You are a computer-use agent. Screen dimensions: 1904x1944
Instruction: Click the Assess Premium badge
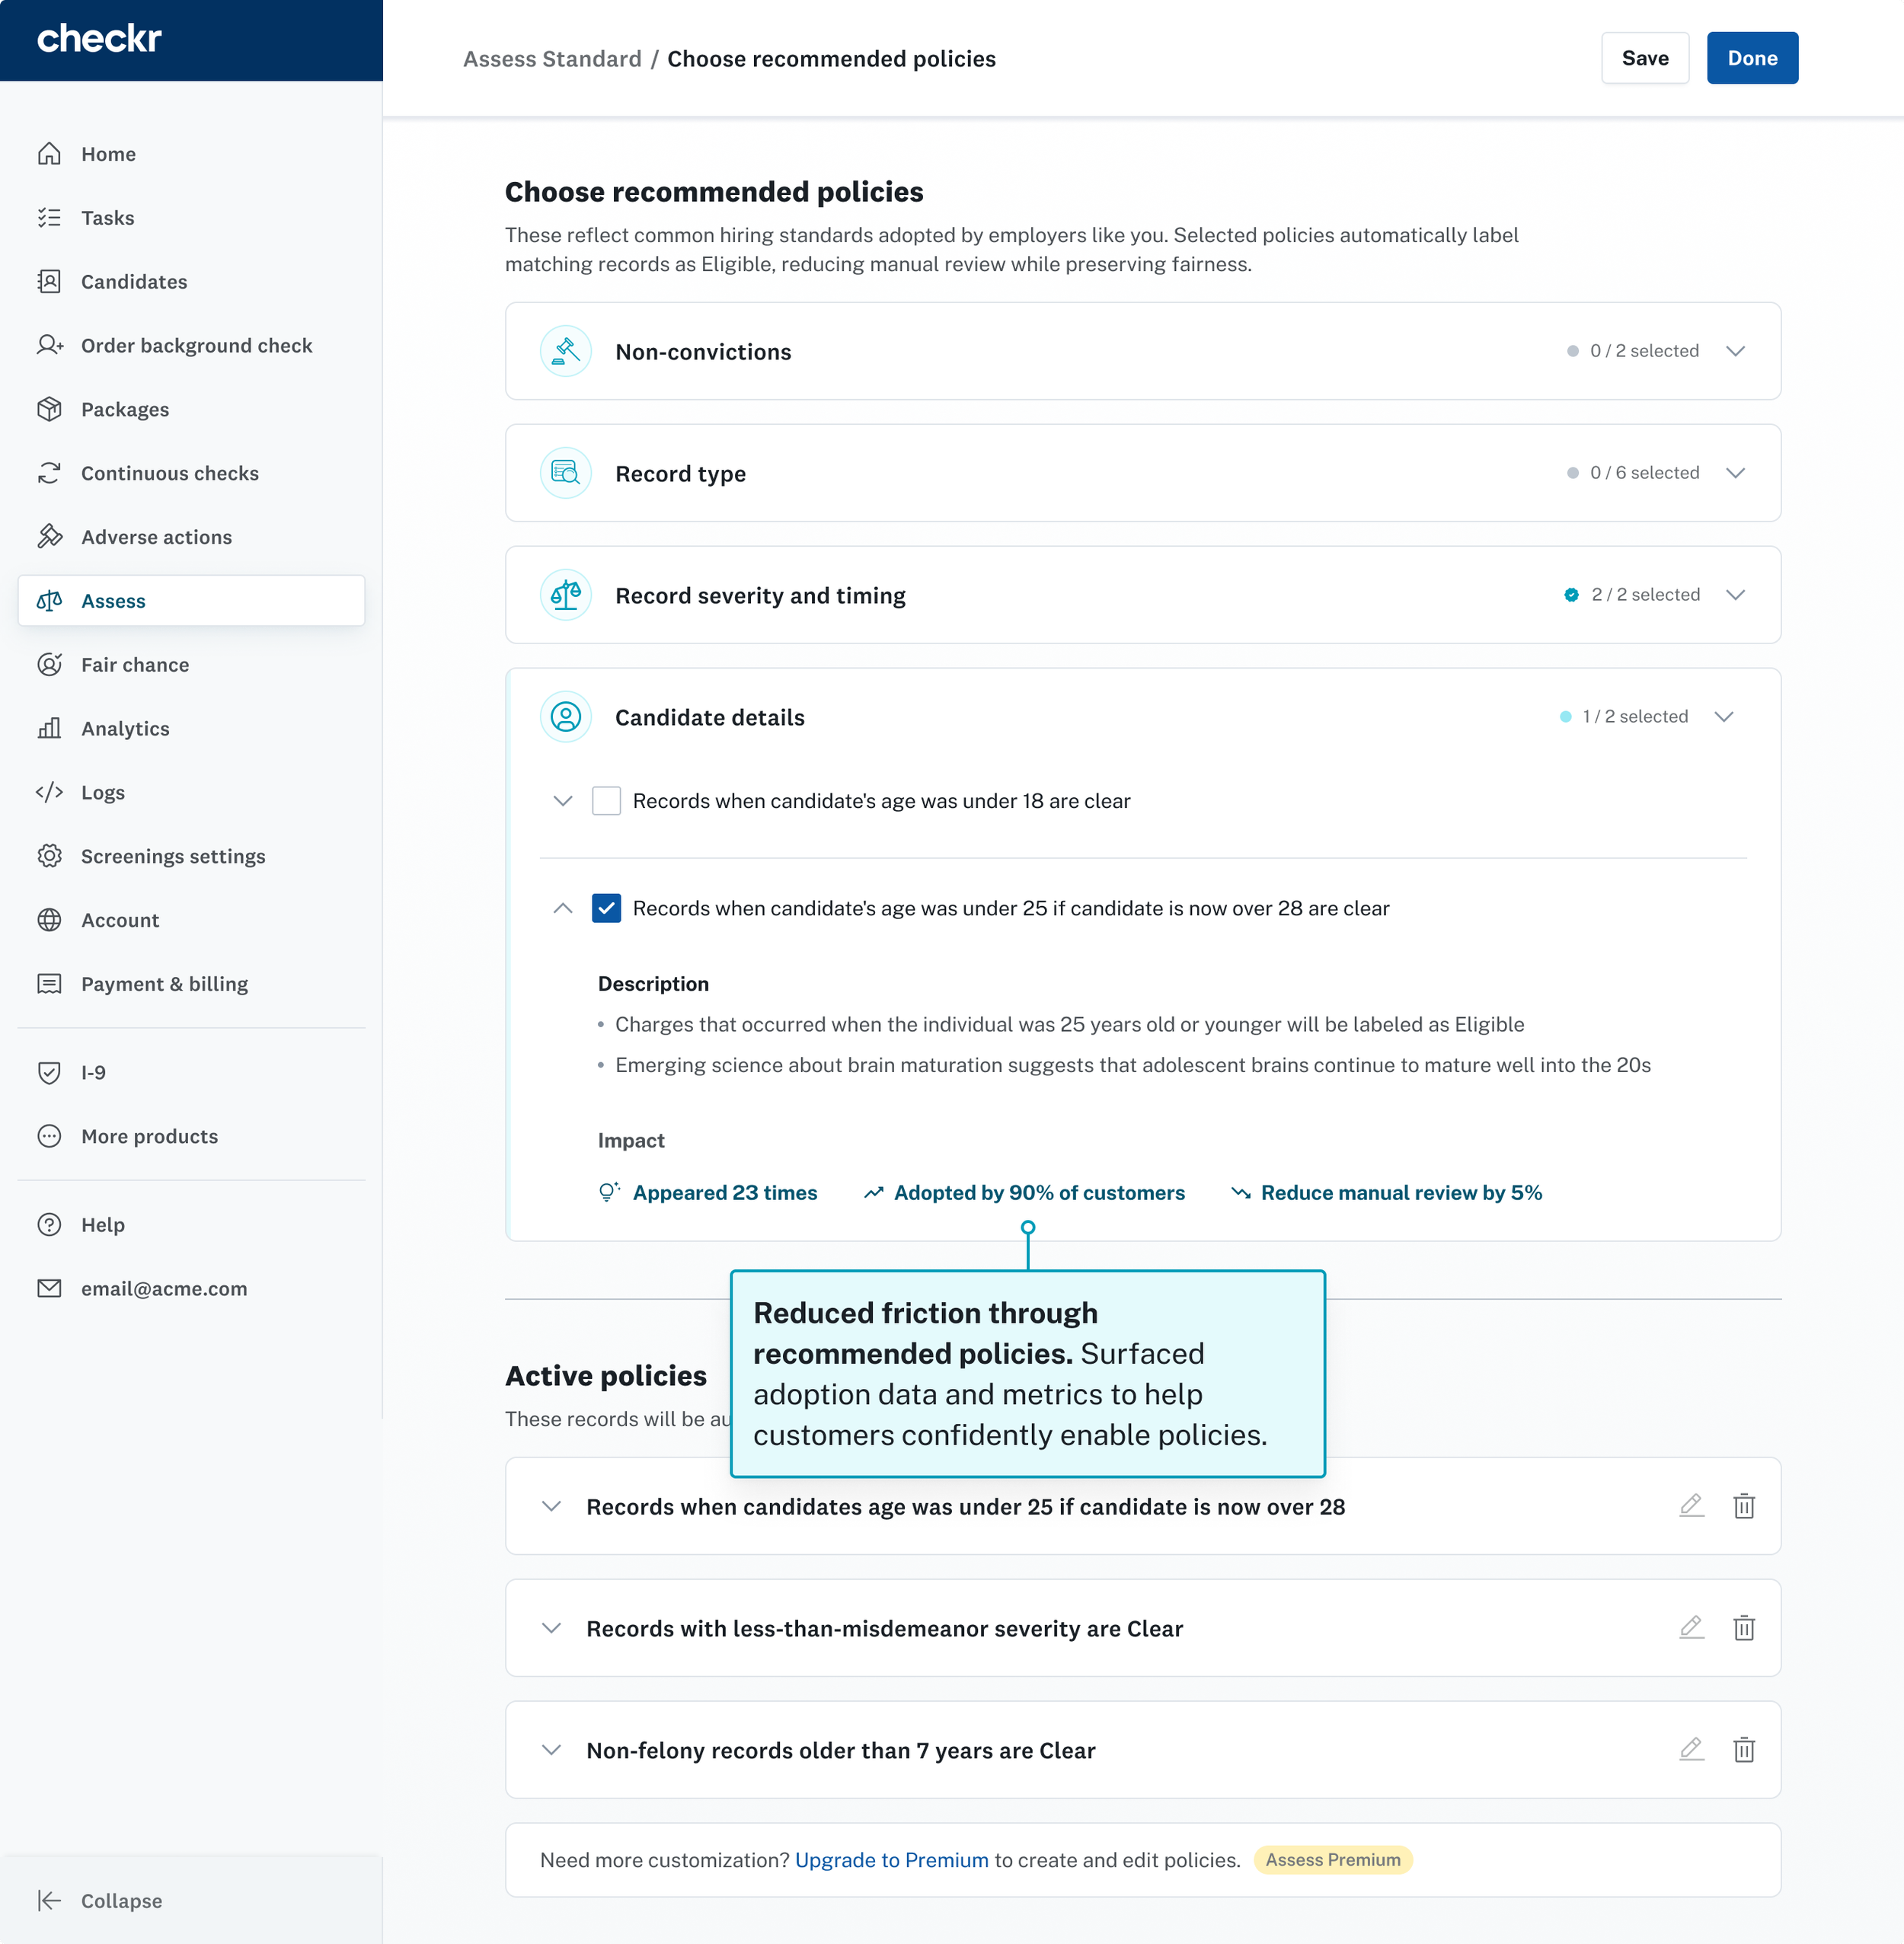(1332, 1860)
